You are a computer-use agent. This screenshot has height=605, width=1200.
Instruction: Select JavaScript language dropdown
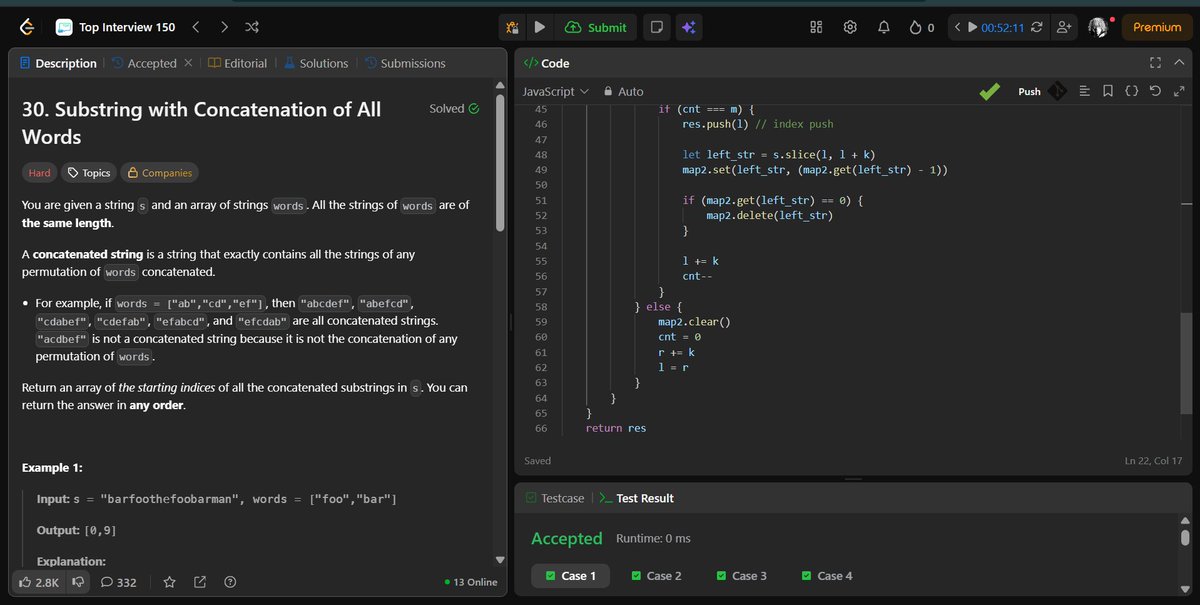pyautogui.click(x=556, y=91)
